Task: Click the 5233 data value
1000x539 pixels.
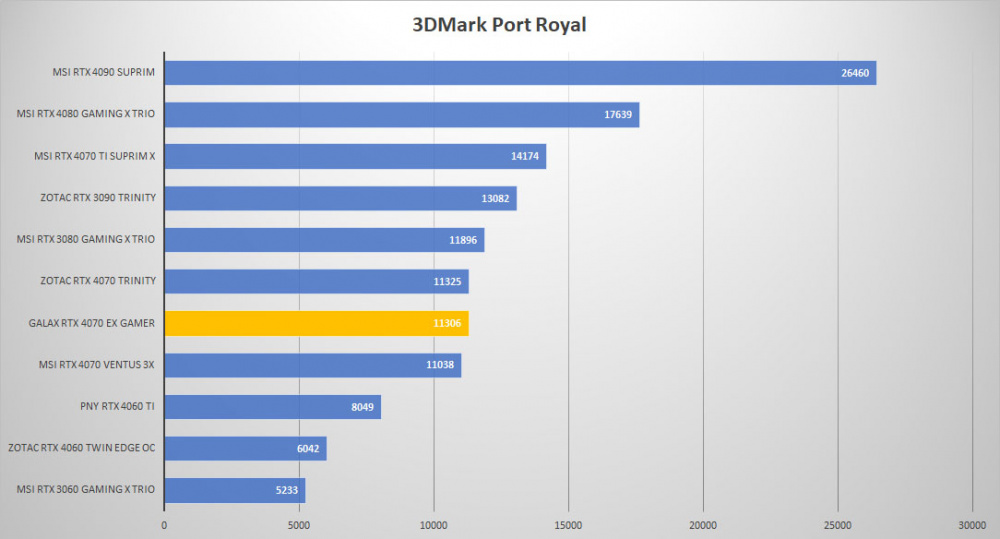Action: [287, 490]
